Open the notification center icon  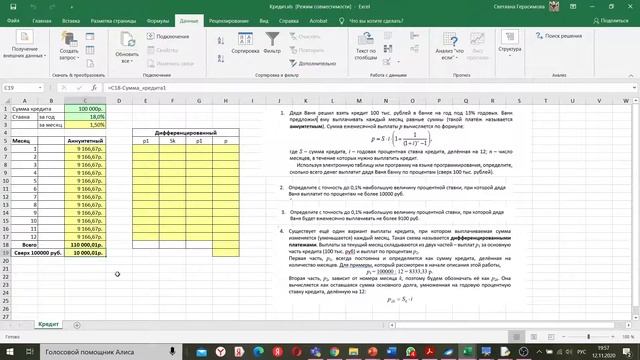point(627,351)
